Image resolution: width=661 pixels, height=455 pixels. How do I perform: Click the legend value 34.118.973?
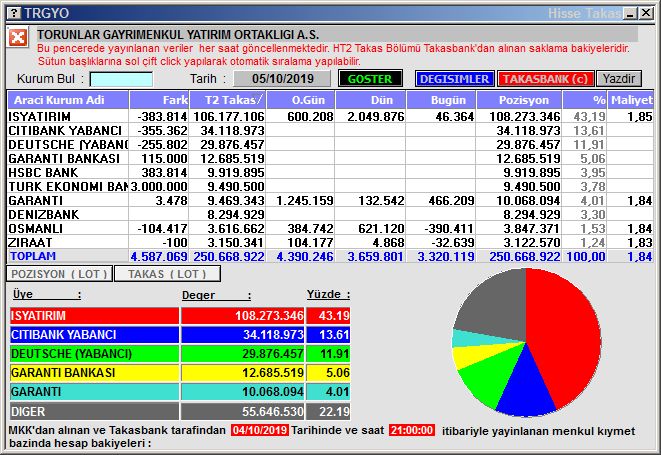point(273,335)
